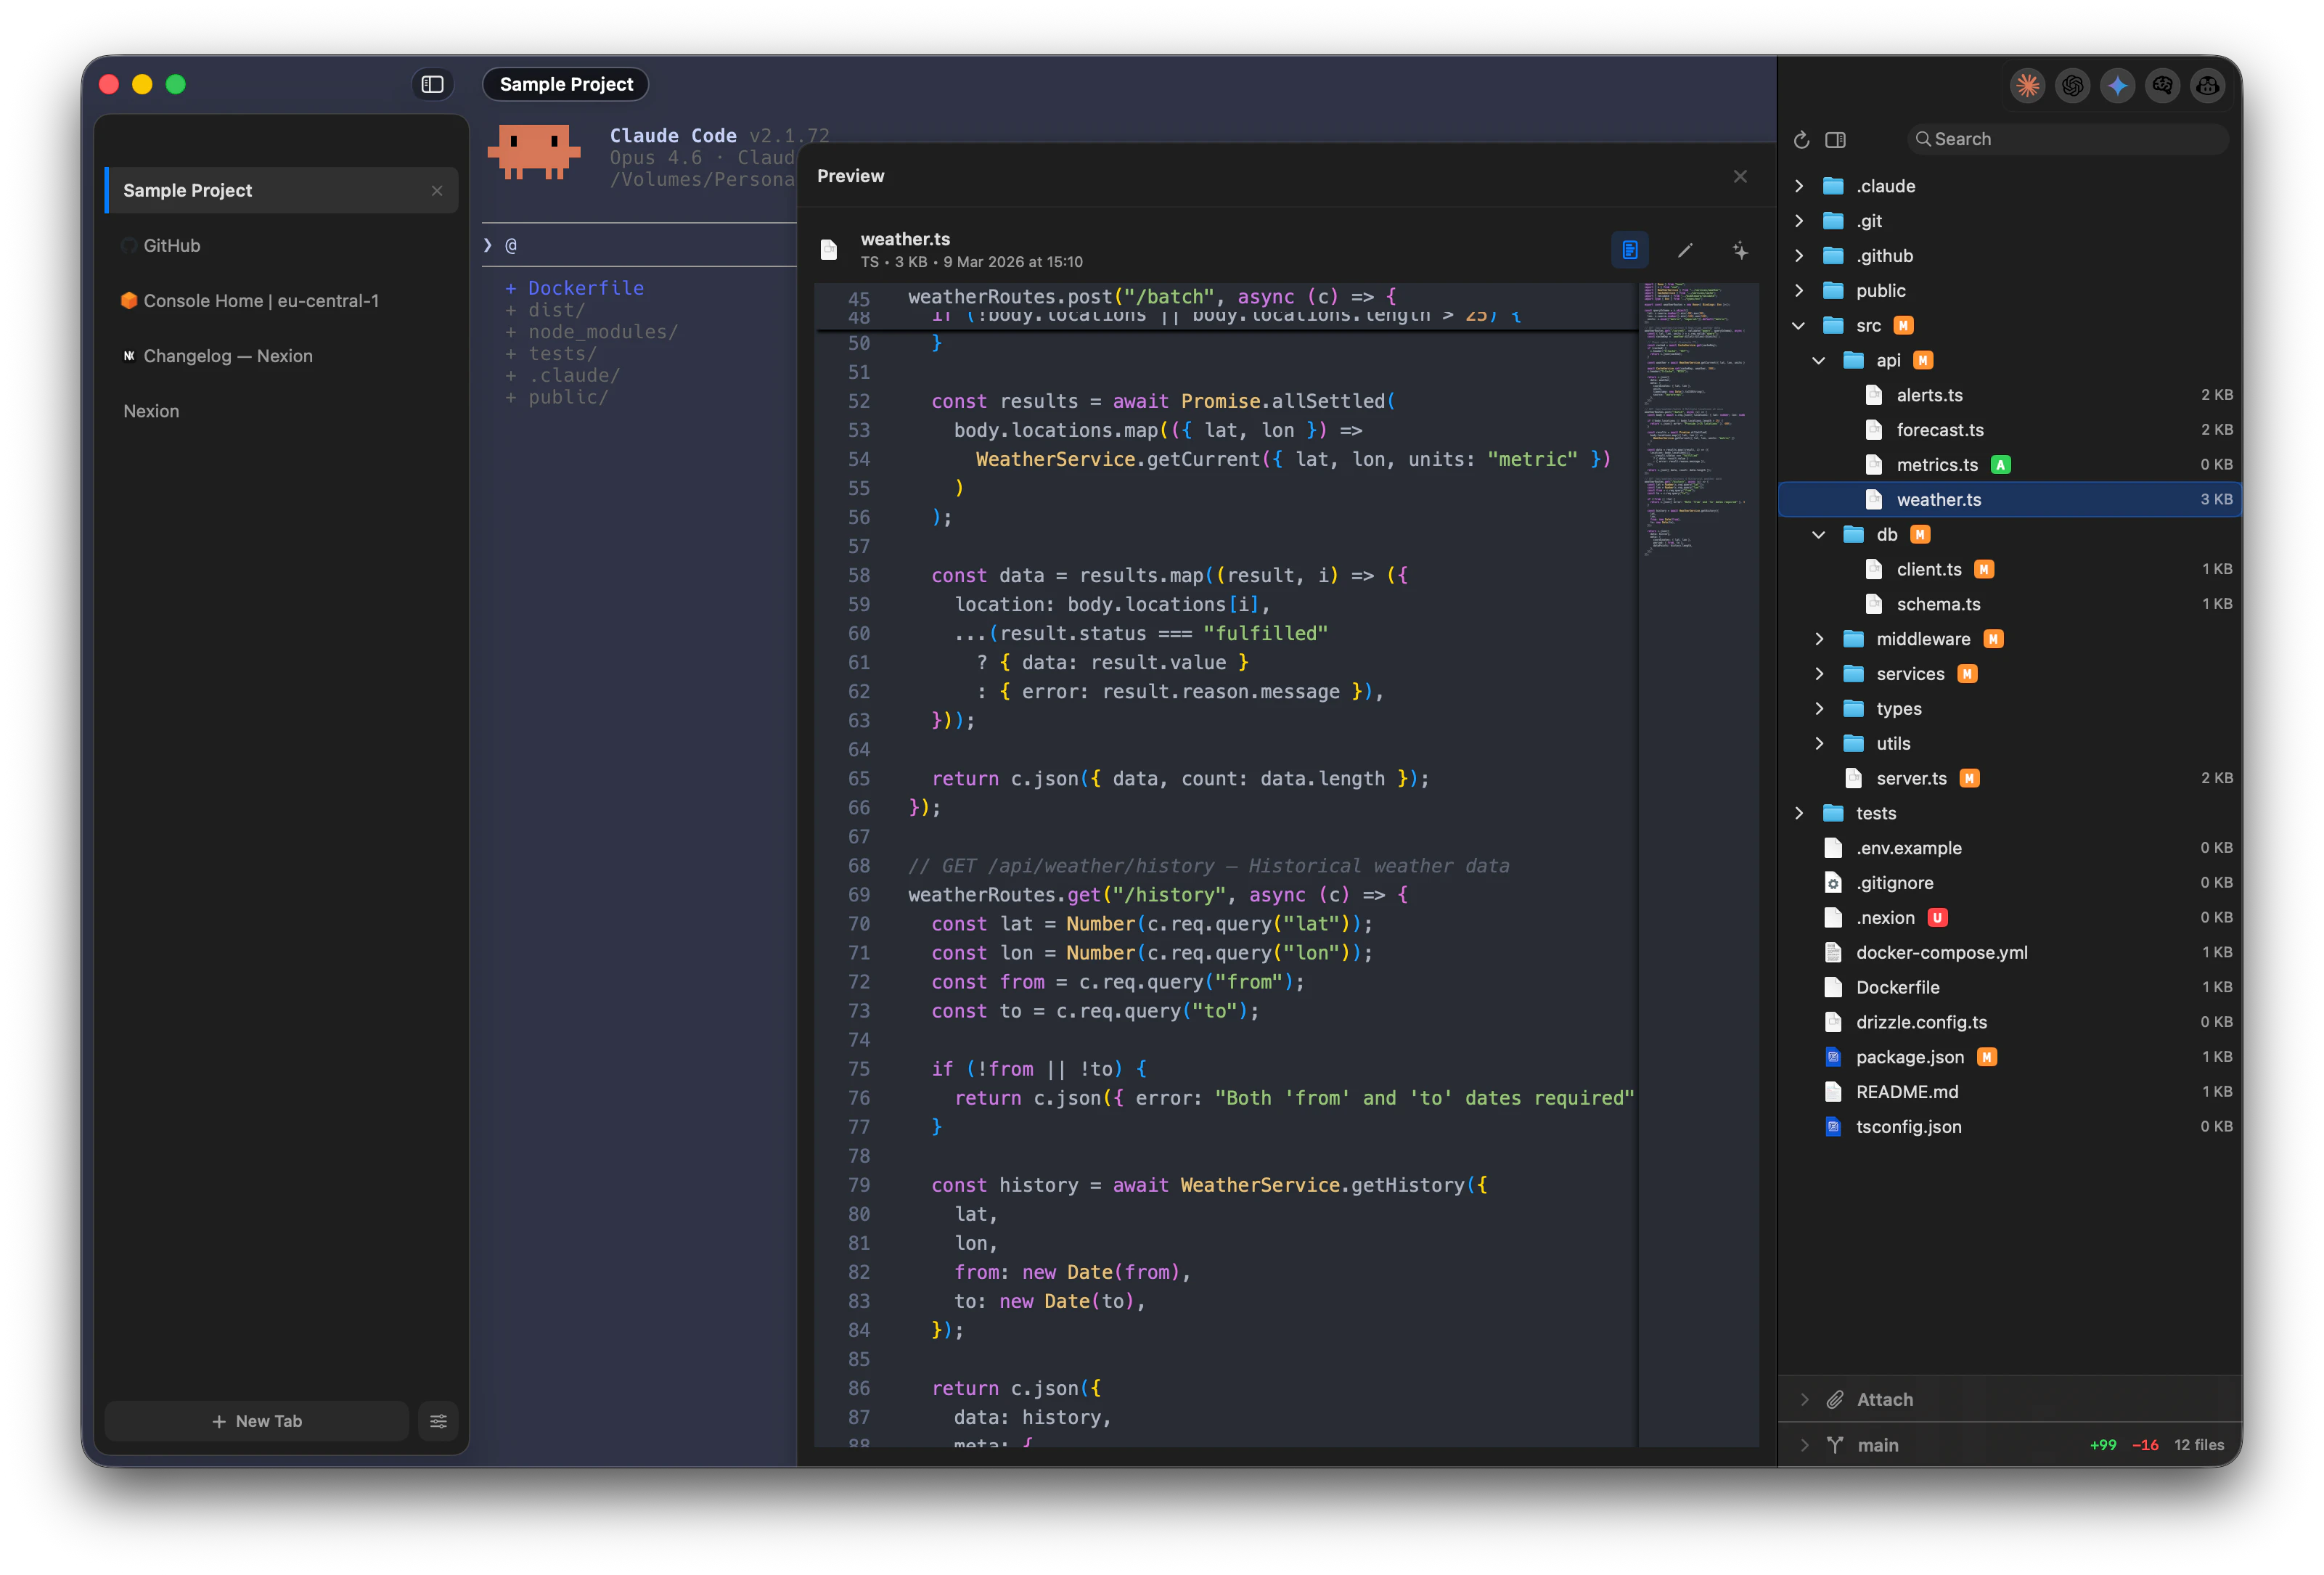This screenshot has width=2324, height=1575.
Task: Expand the services folder
Action: (x=1819, y=674)
